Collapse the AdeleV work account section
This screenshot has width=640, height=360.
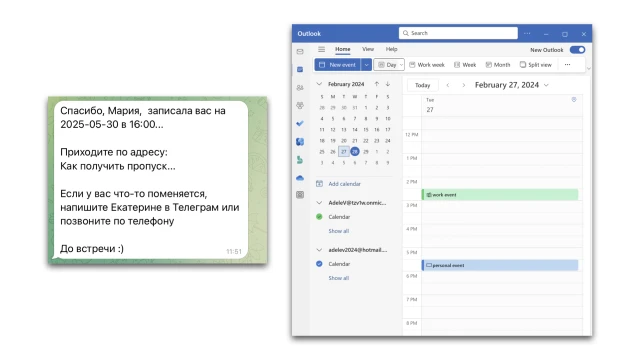[x=319, y=202]
